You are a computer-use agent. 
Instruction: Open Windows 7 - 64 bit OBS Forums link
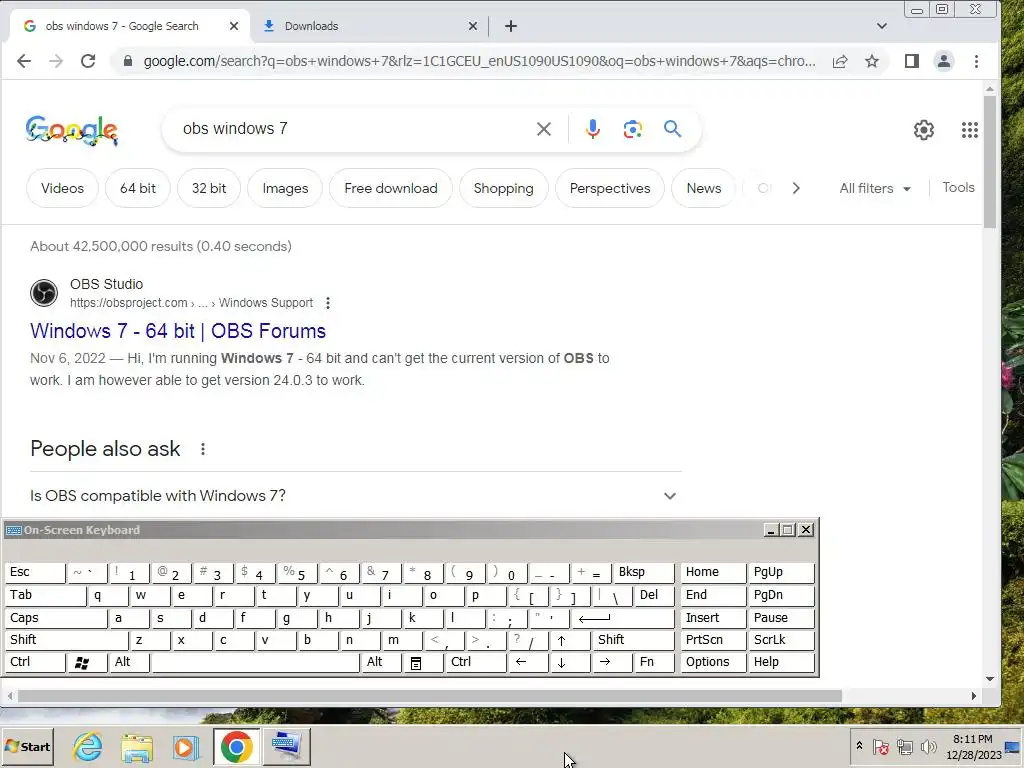pos(178,331)
